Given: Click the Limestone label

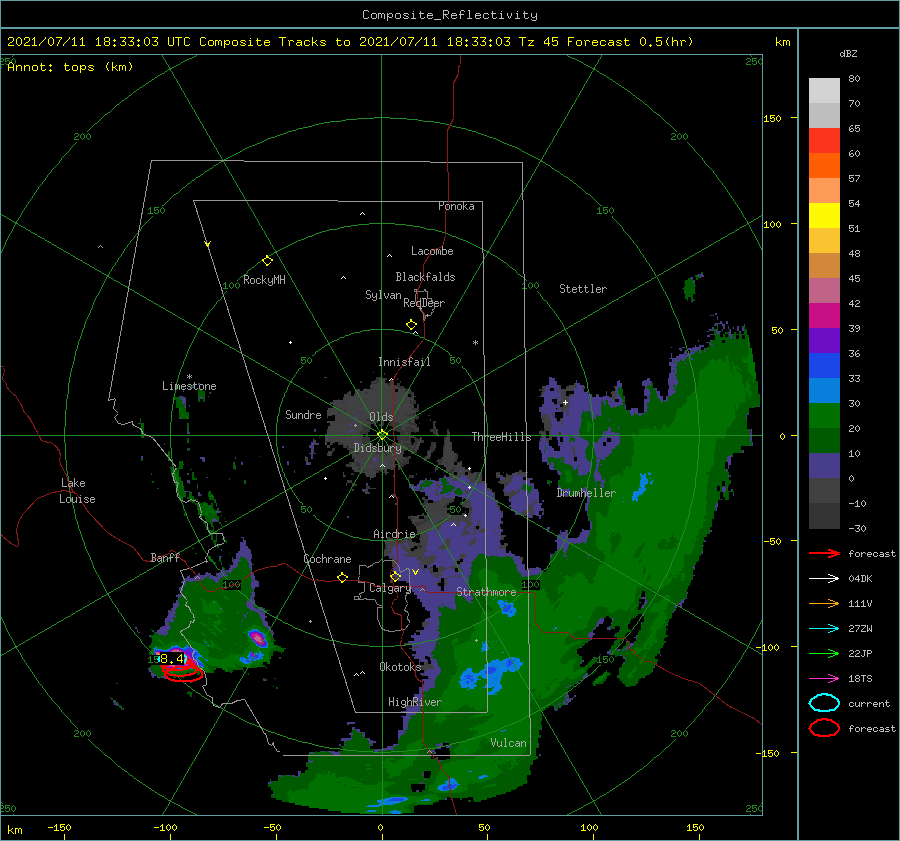Looking at the screenshot, I should pos(189,386).
